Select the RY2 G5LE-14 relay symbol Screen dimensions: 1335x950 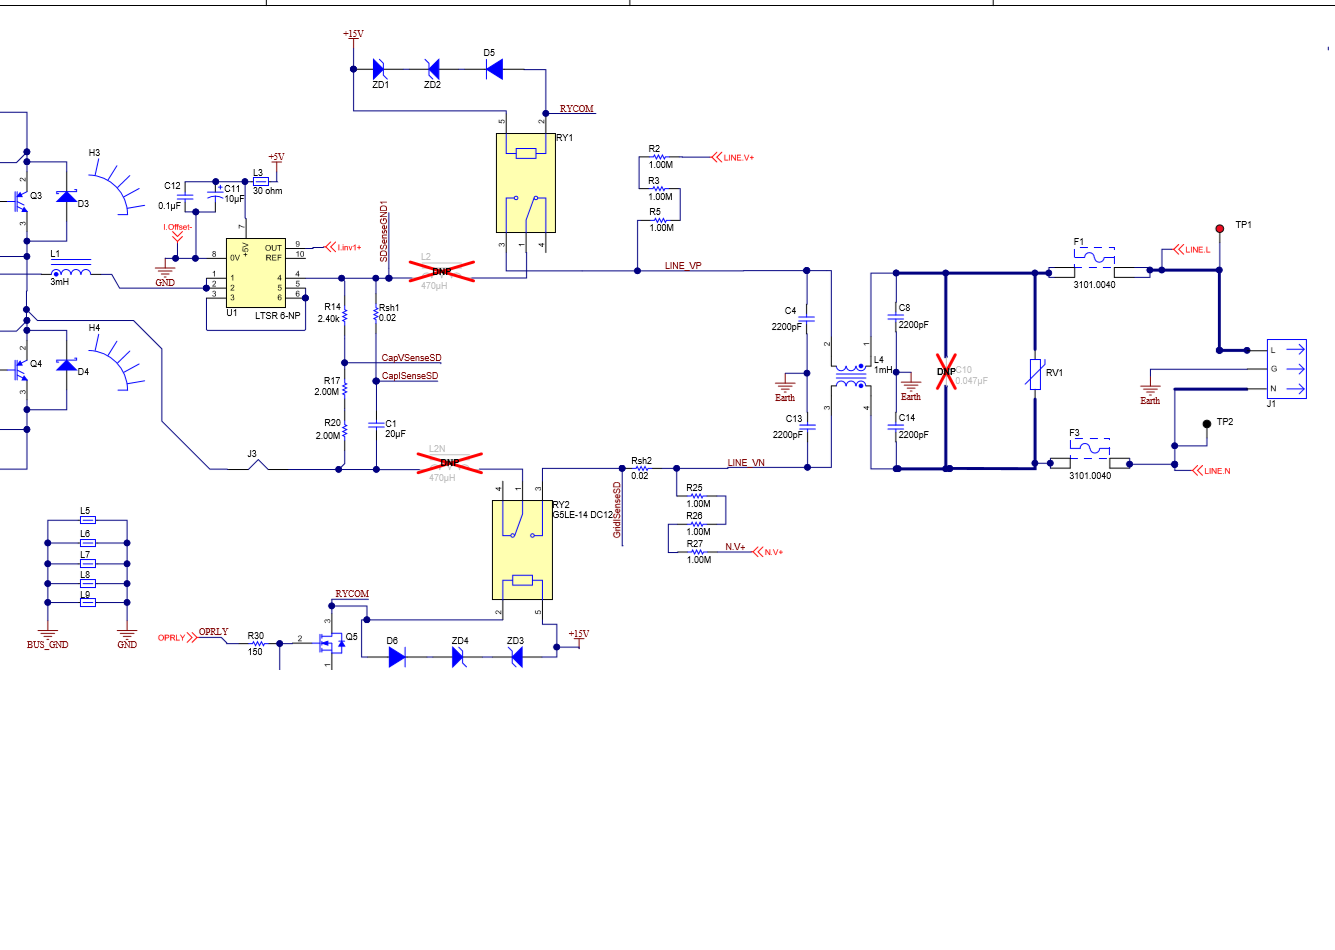coord(522,550)
